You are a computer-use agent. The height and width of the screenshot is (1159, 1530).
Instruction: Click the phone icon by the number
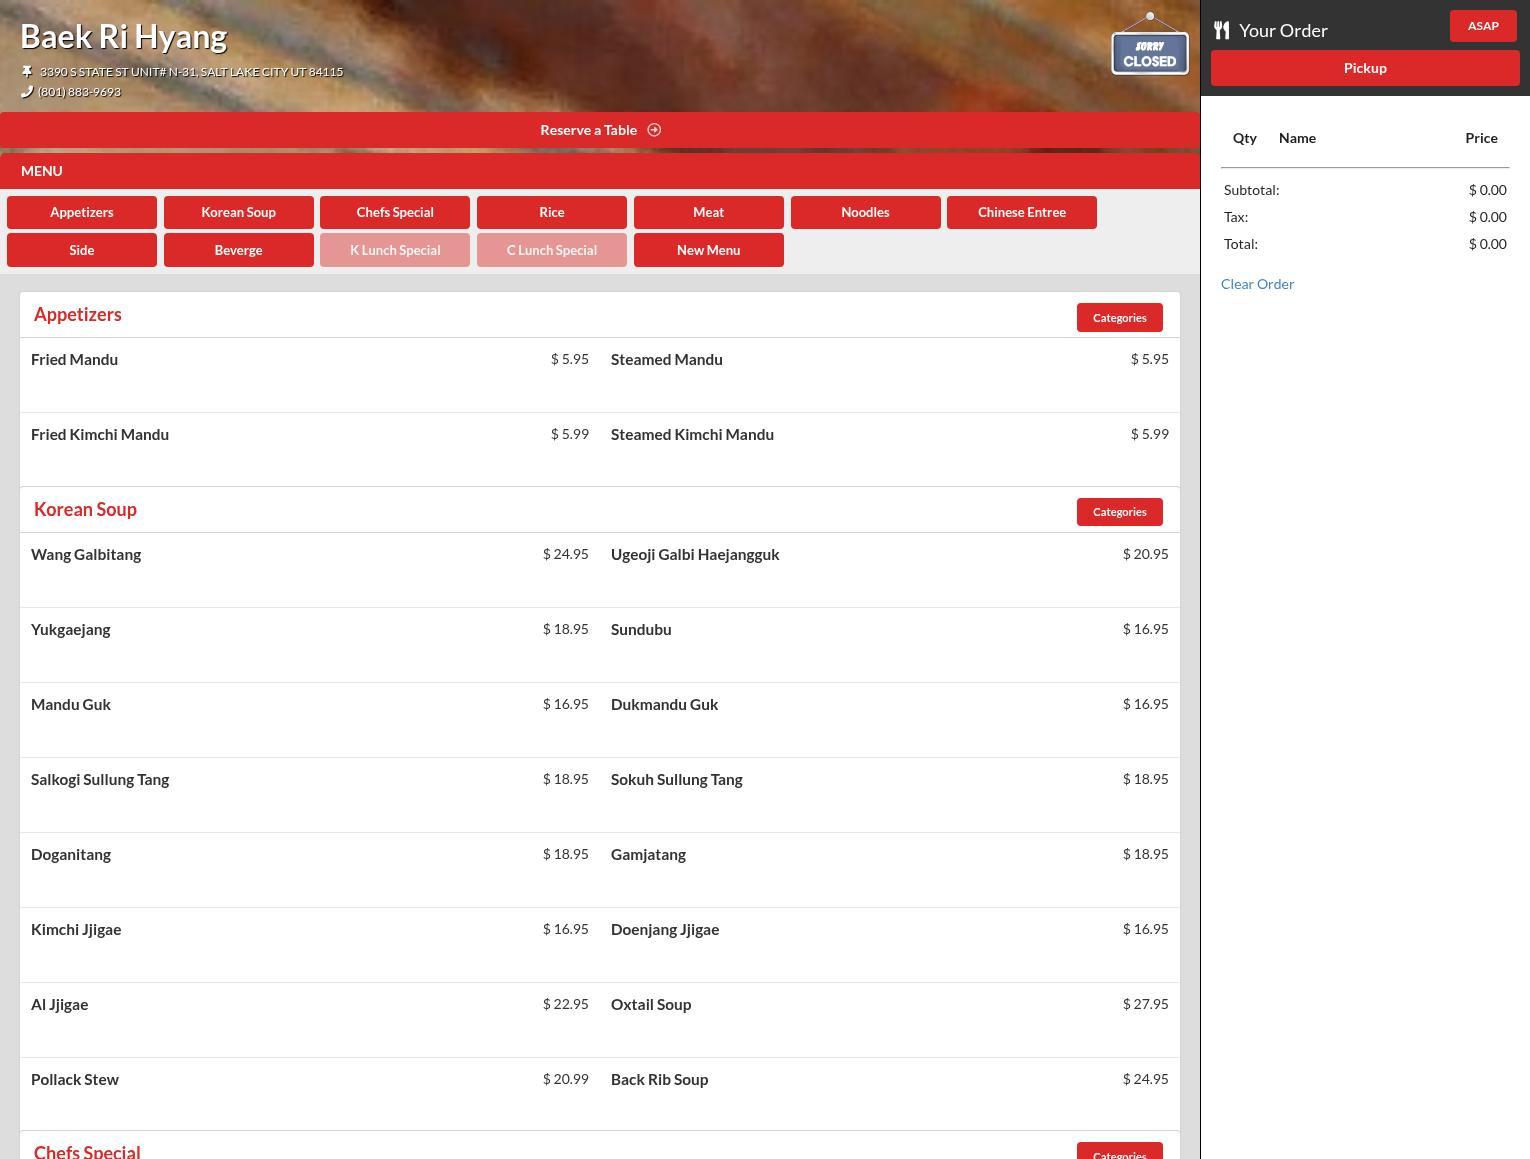click(x=27, y=92)
